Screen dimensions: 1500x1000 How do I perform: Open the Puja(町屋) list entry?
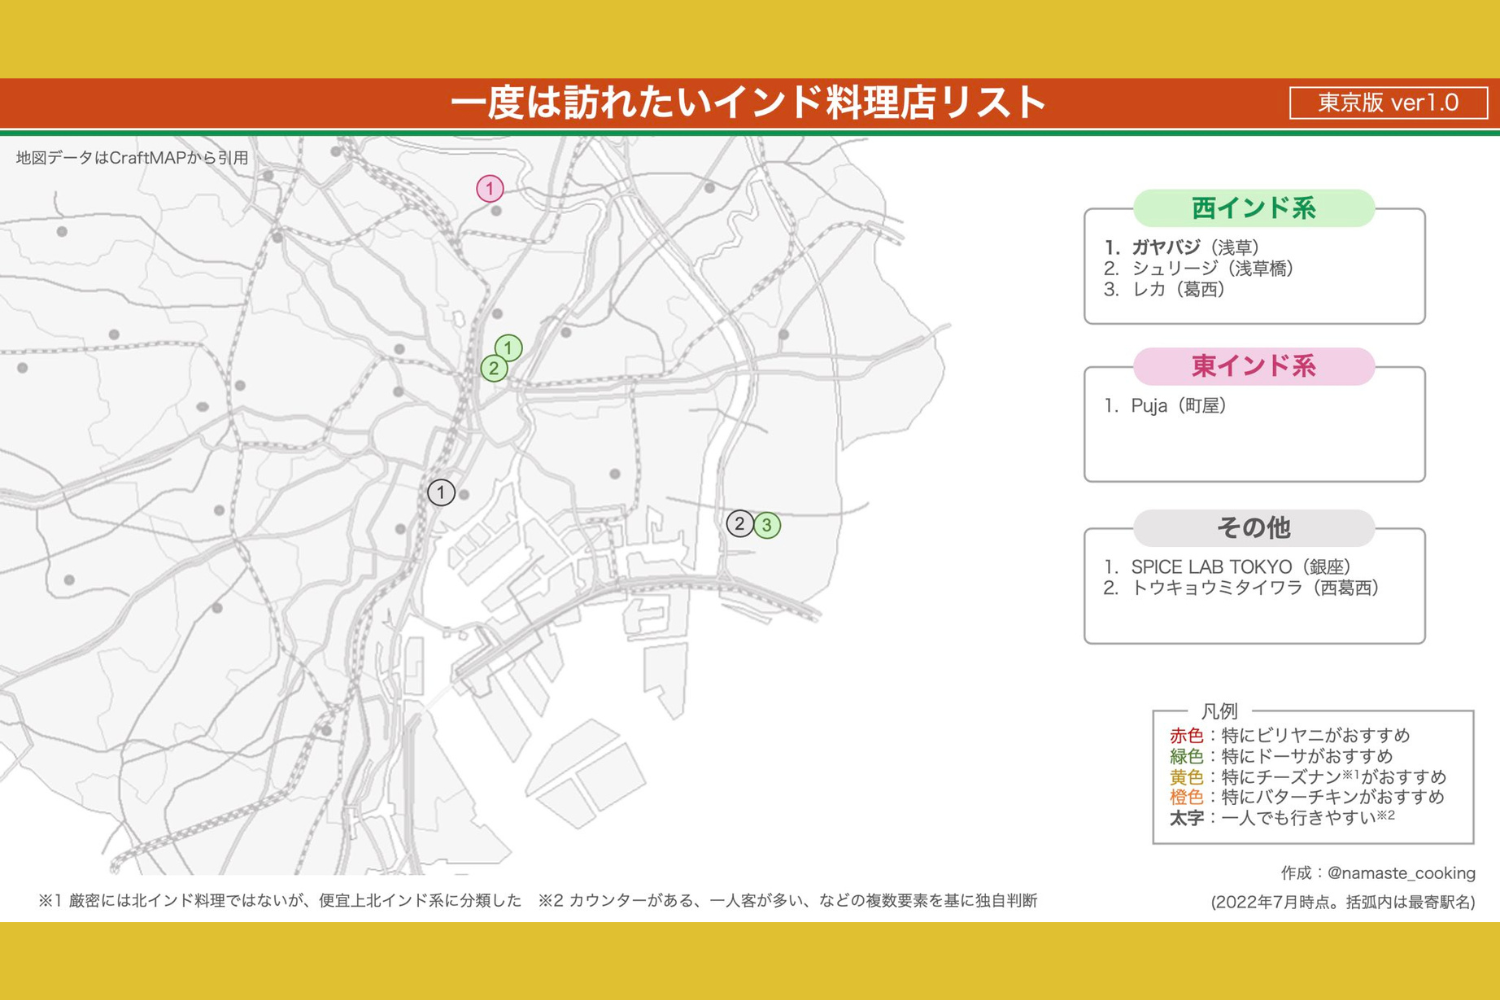pyautogui.click(x=1177, y=405)
